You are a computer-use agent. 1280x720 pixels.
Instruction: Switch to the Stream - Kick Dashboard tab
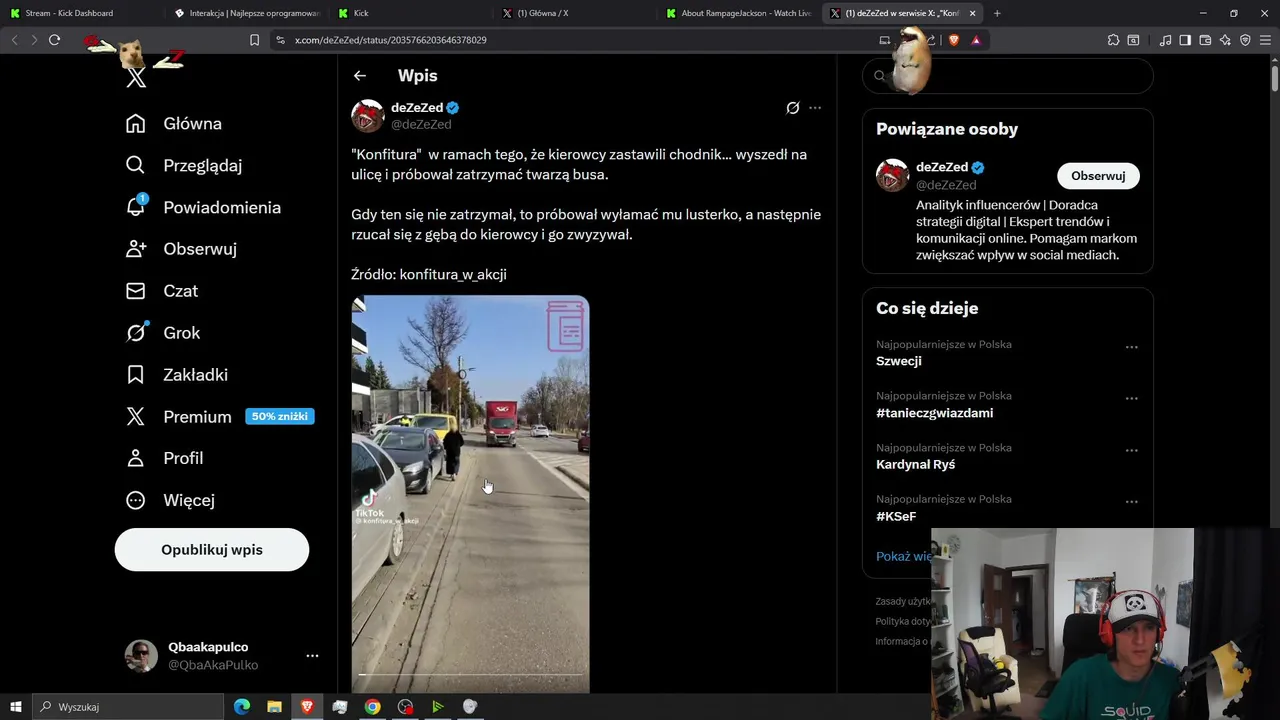tap(80, 13)
